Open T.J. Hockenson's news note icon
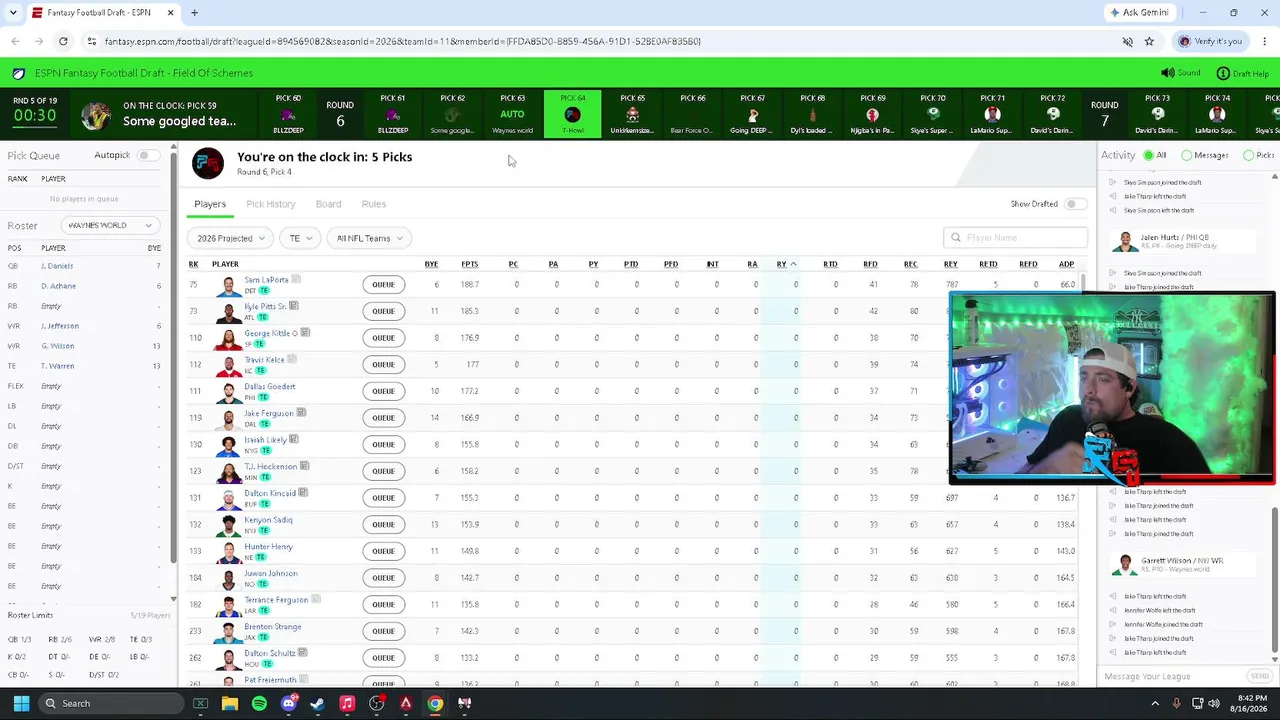Screen dimensions: 1280x720 coord(305,466)
